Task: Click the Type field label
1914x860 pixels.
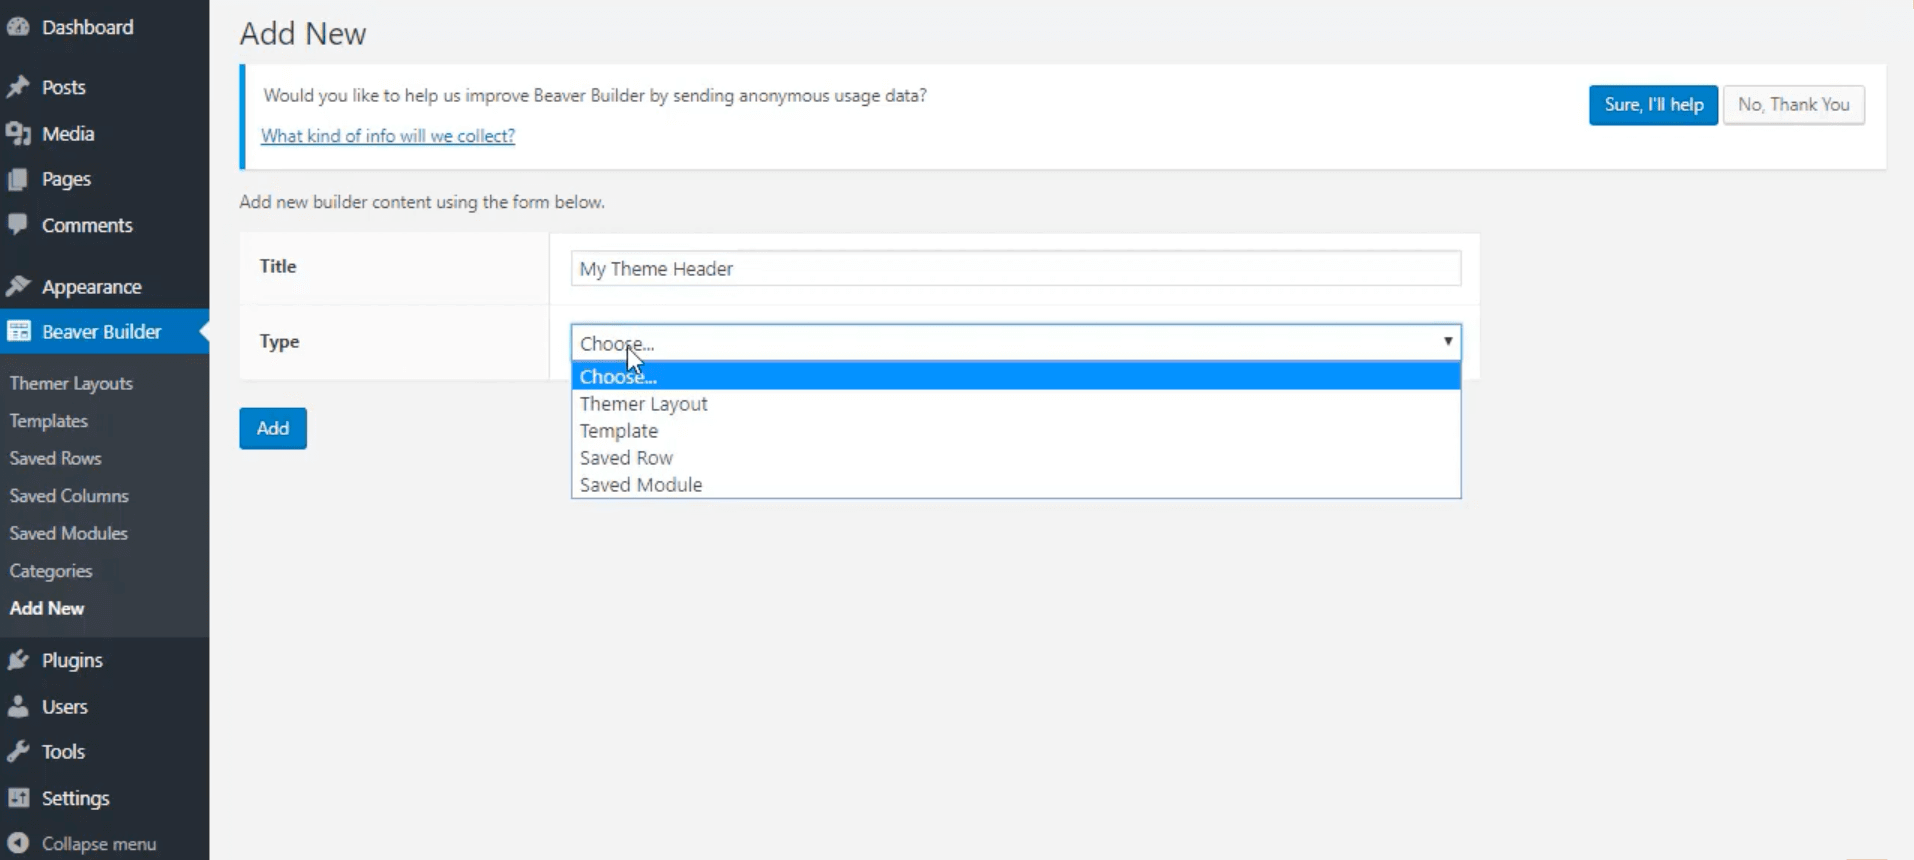Action: click(x=279, y=341)
